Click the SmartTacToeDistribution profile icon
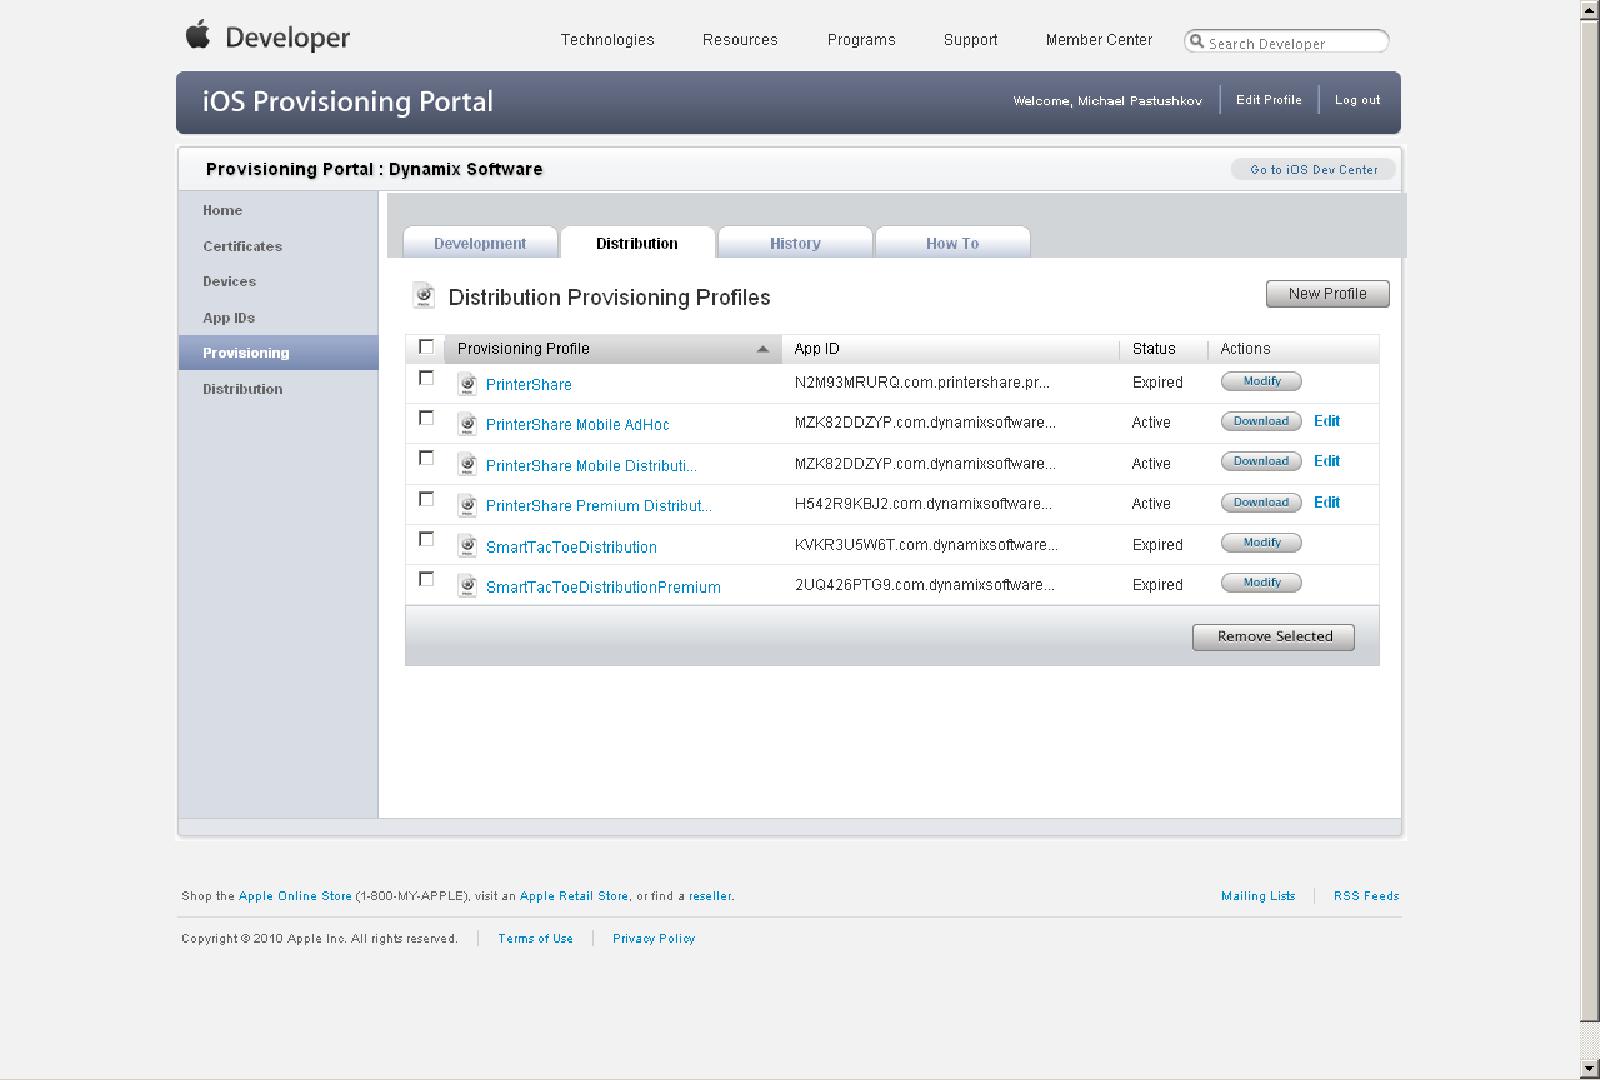 [x=467, y=546]
